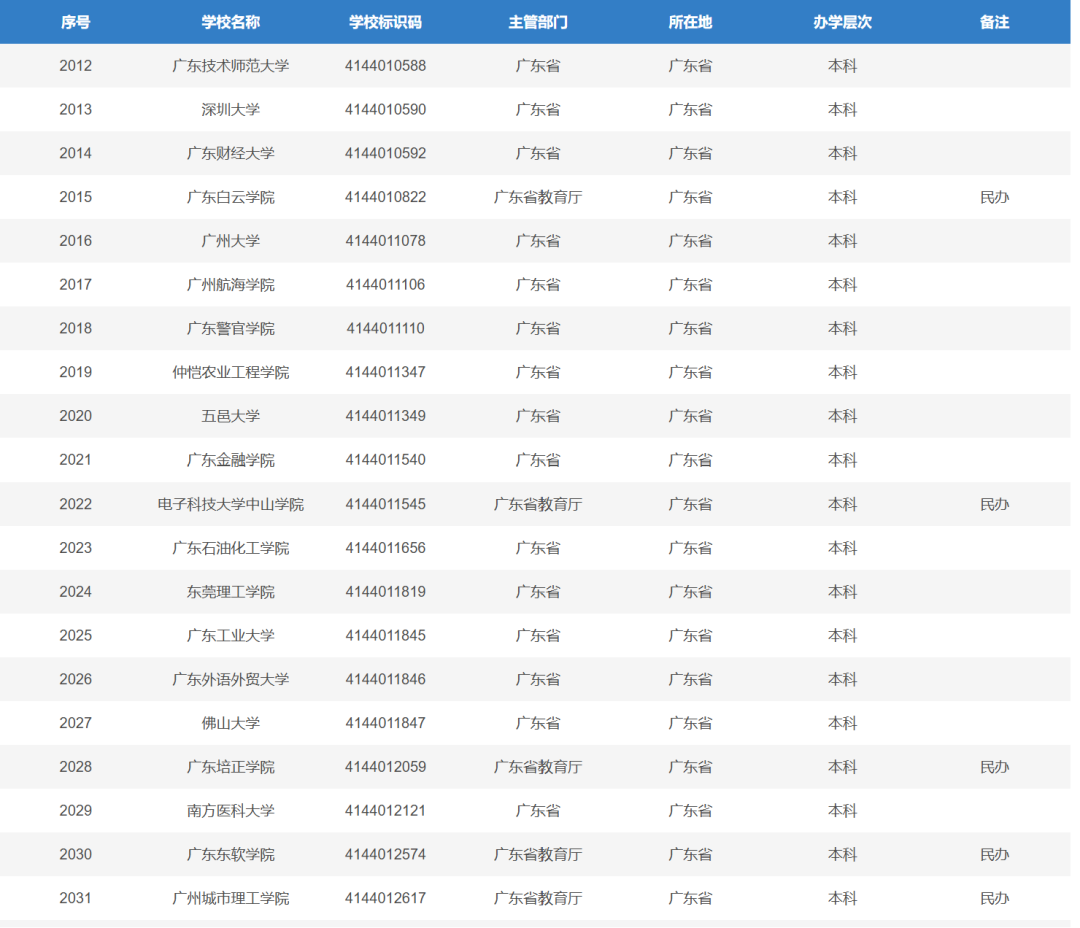Click 广东省教育厅 in row 2028
The width and height of the screenshot is (1080, 928).
click(x=538, y=767)
